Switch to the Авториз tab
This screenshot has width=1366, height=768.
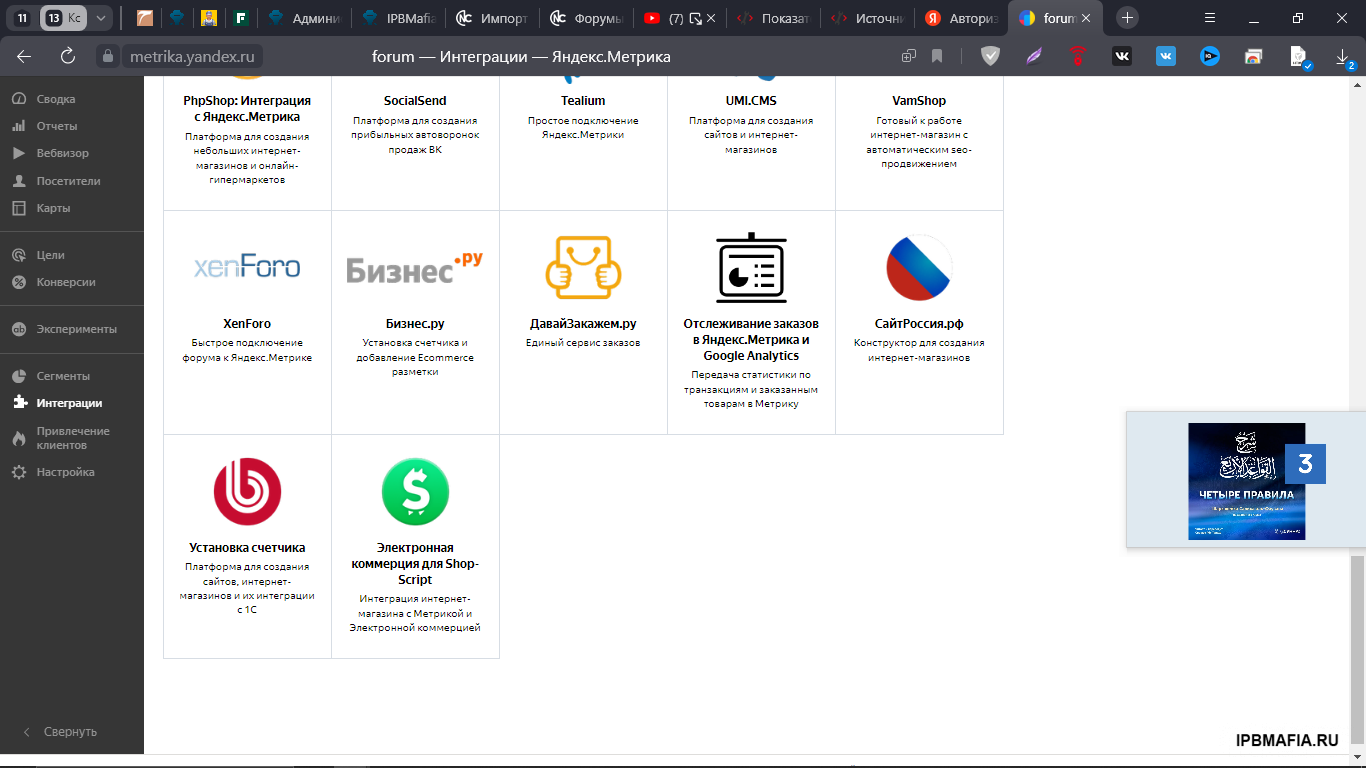pyautogui.click(x=961, y=18)
